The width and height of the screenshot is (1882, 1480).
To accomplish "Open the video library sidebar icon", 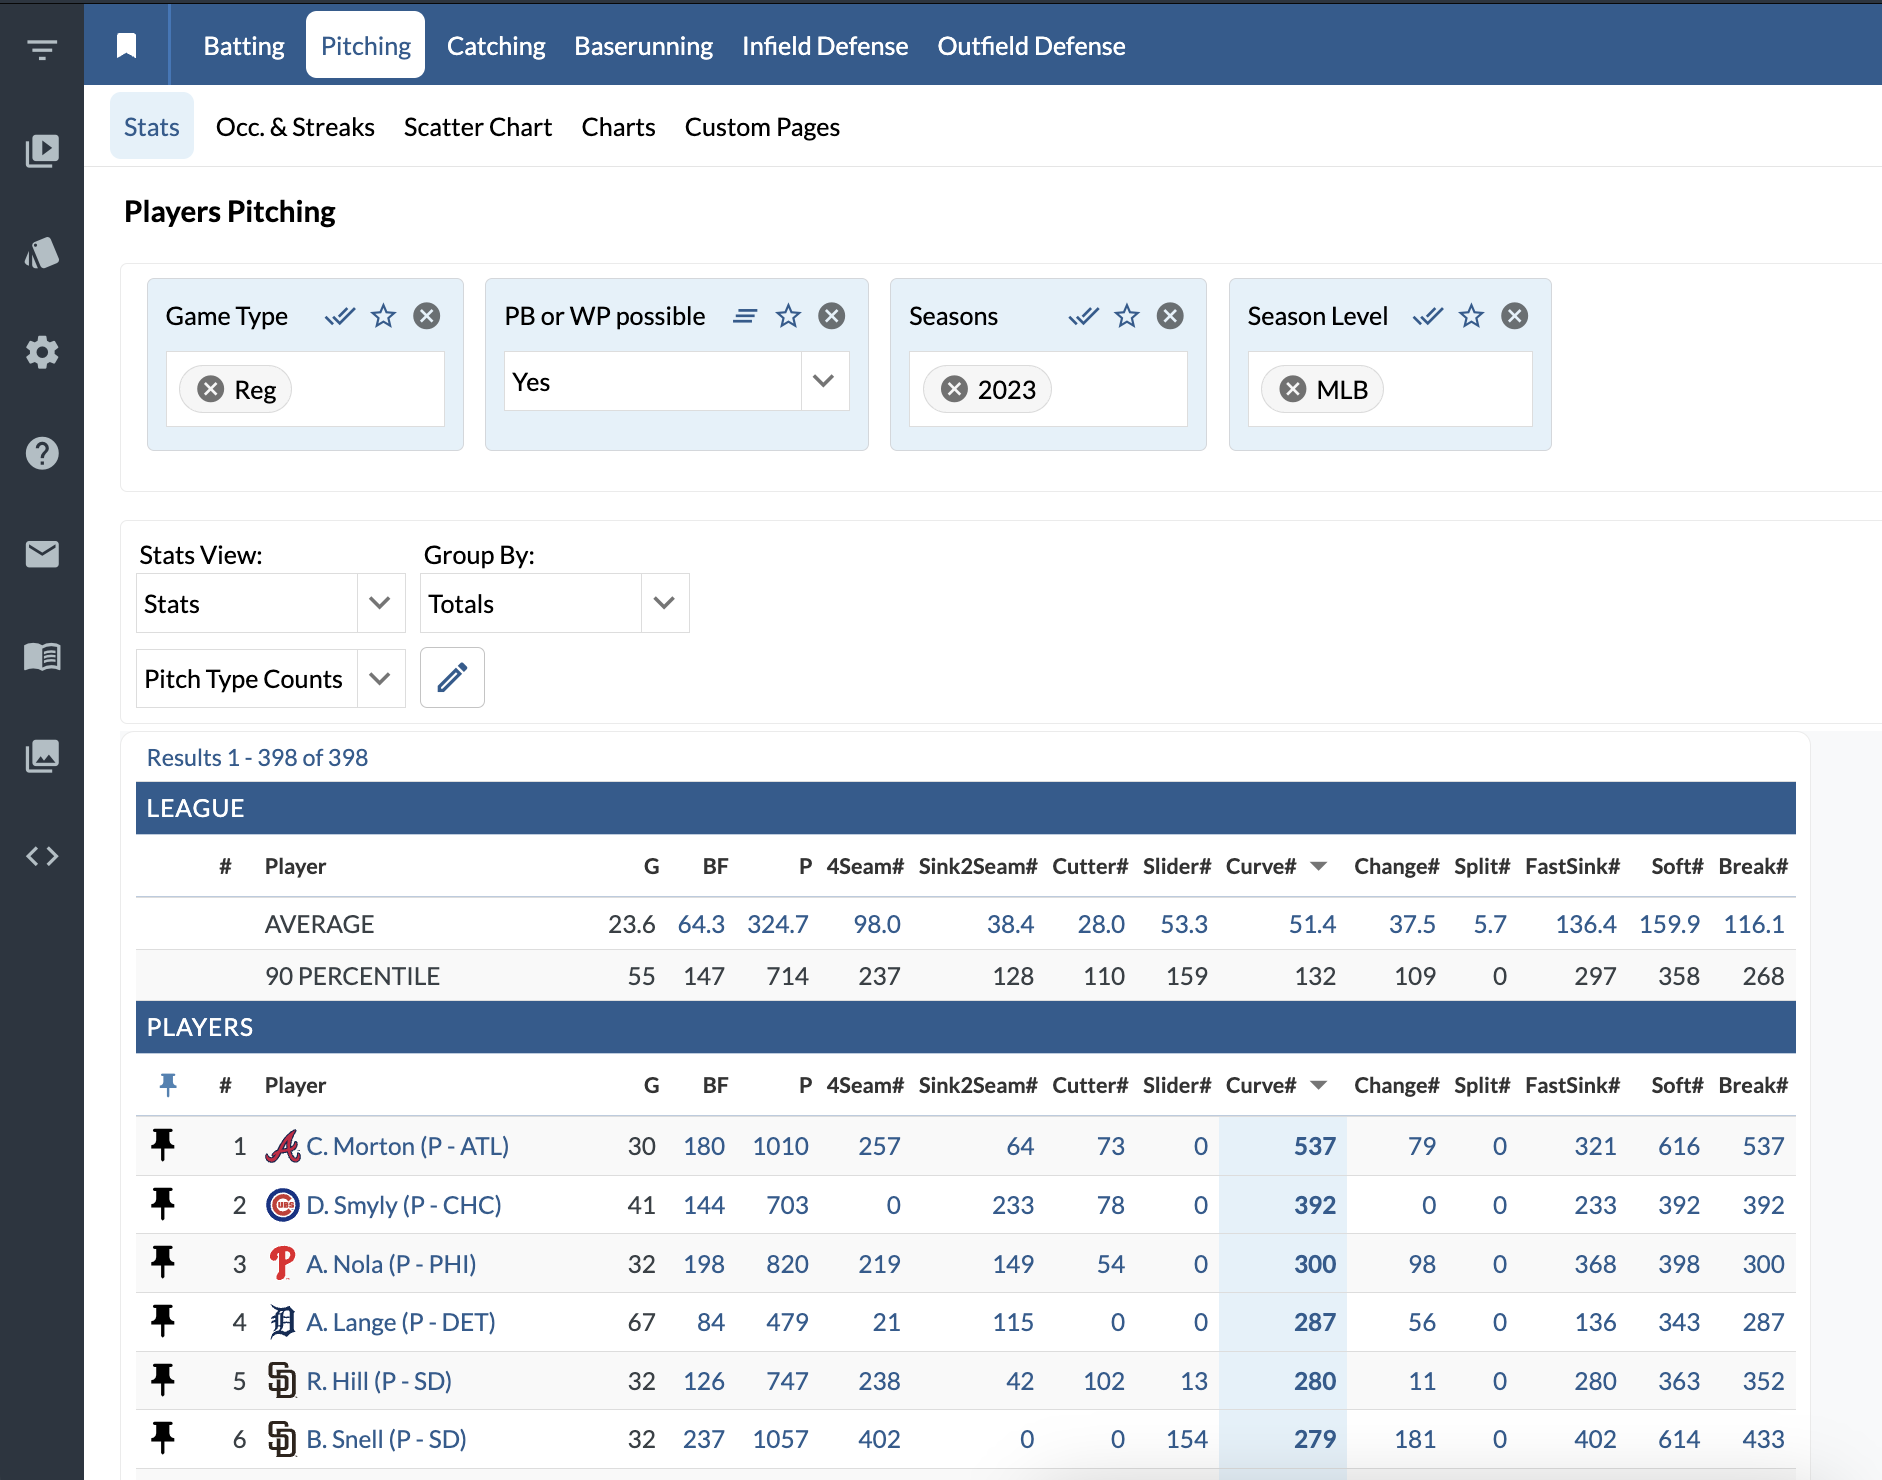I will pos(42,151).
